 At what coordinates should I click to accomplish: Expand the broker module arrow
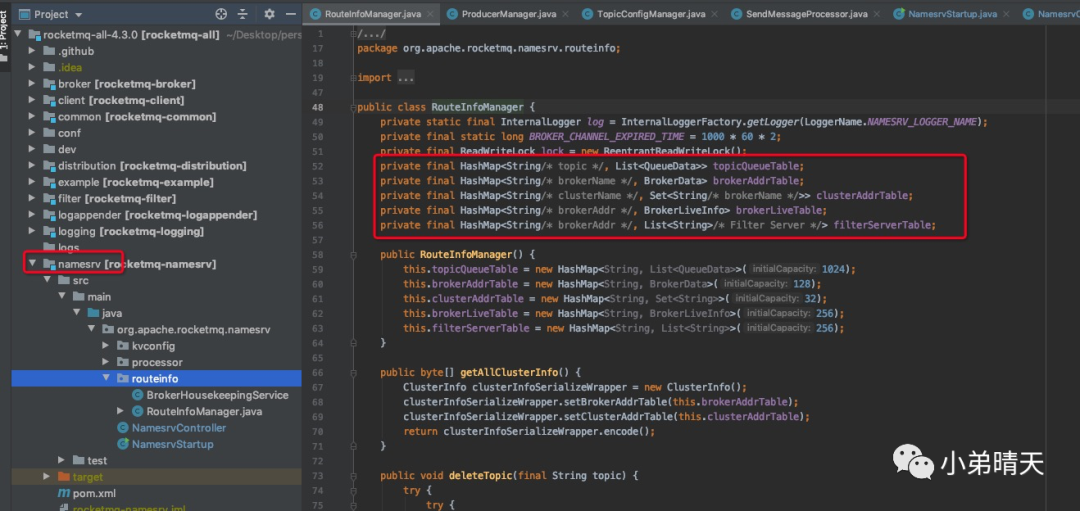(32, 84)
